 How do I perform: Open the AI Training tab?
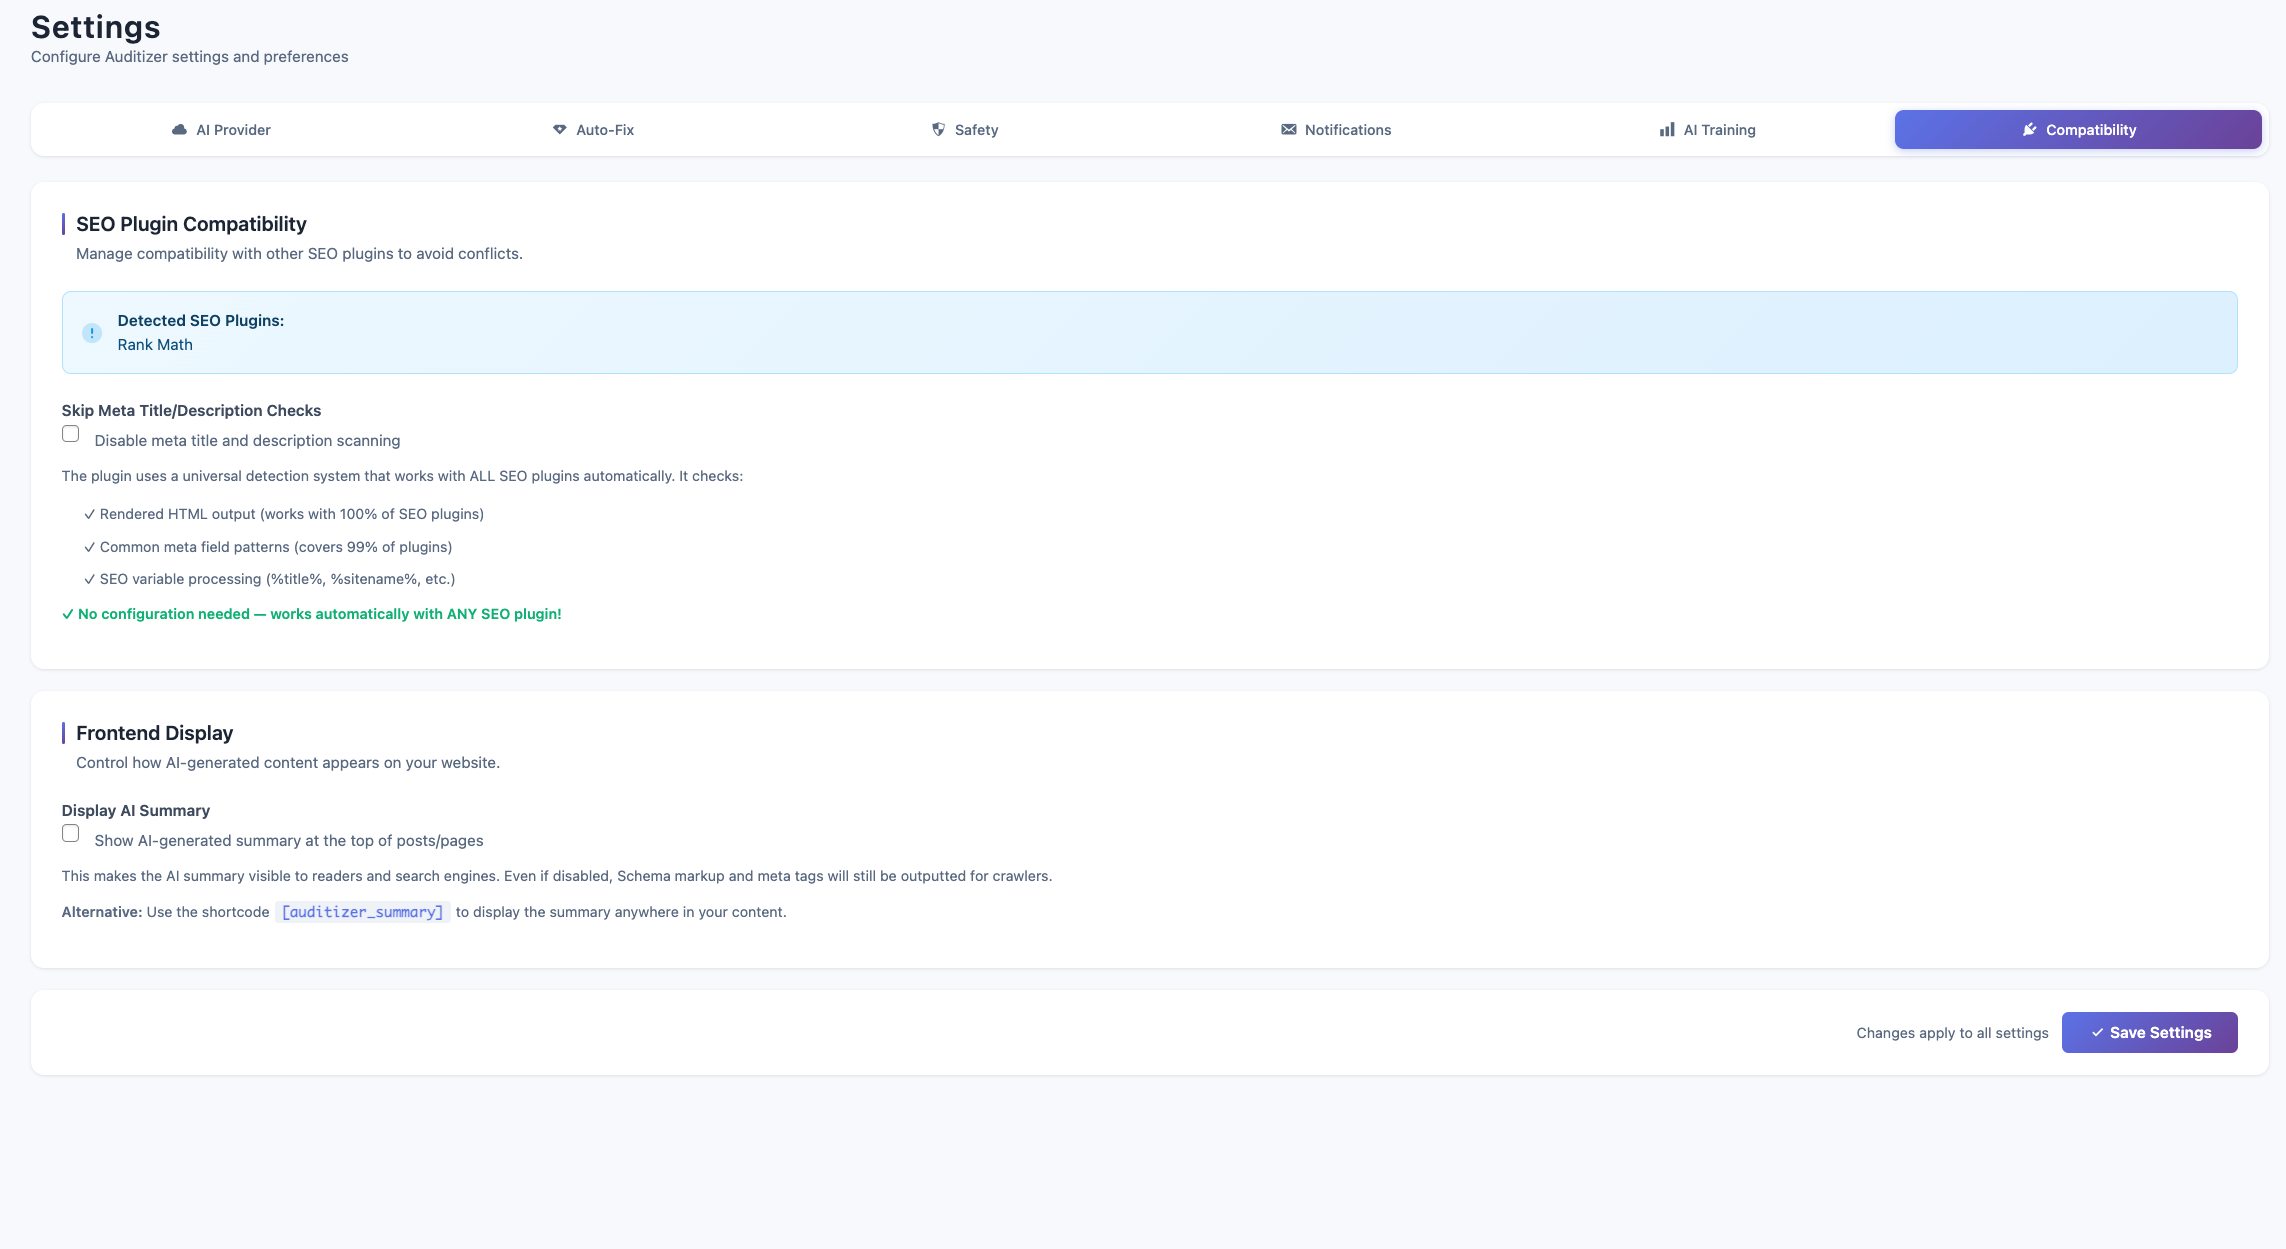[x=1718, y=130]
